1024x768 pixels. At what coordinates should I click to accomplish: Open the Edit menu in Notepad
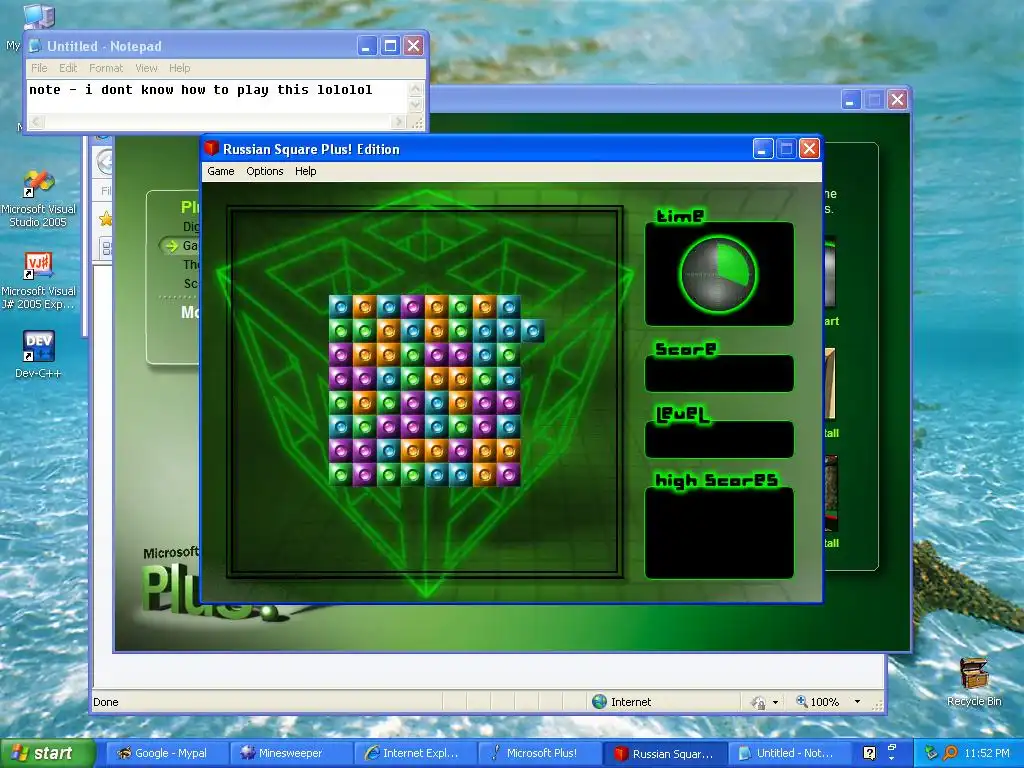[68, 68]
